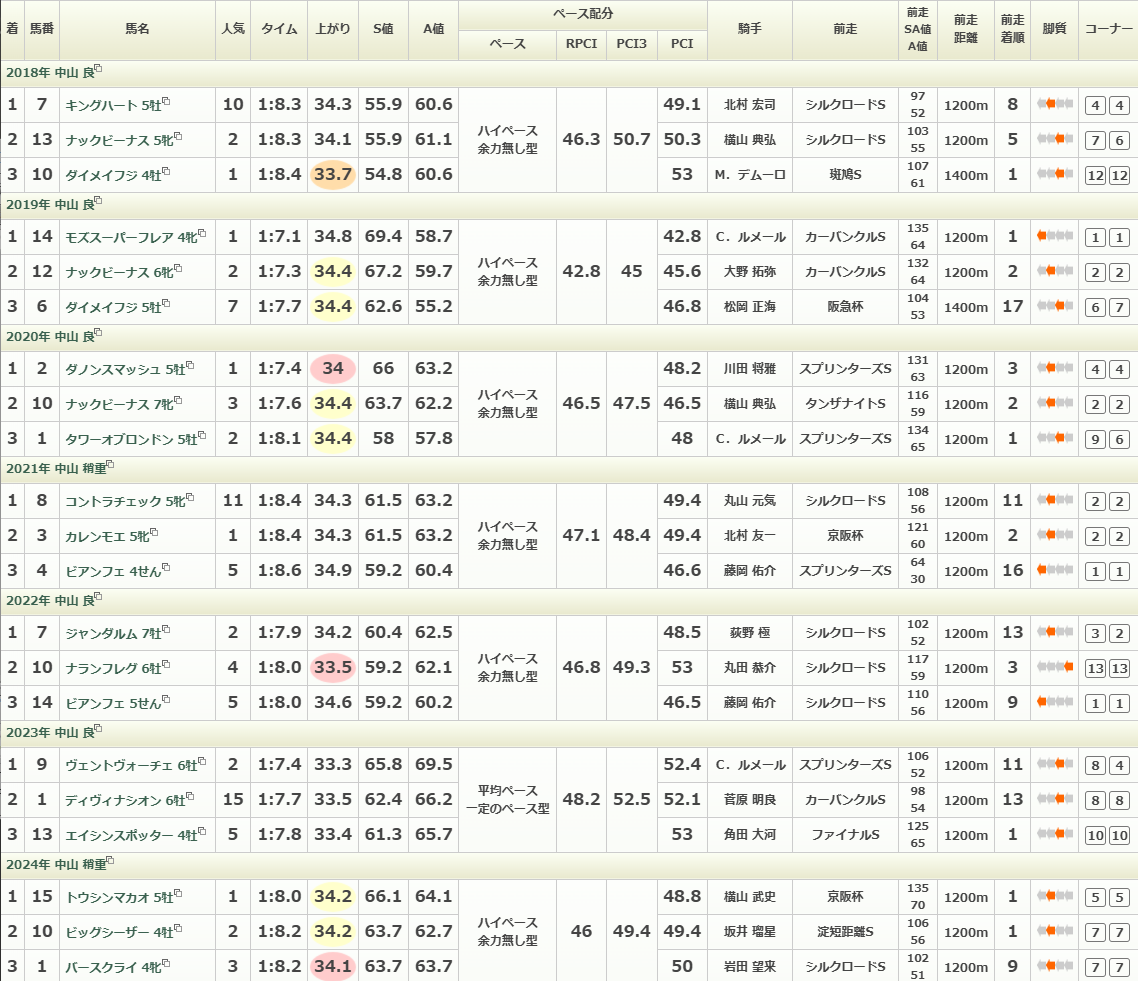Click the popup icon beside キングハート 5牡
Image resolution: width=1138 pixels, height=981 pixels.
[x=166, y=101]
